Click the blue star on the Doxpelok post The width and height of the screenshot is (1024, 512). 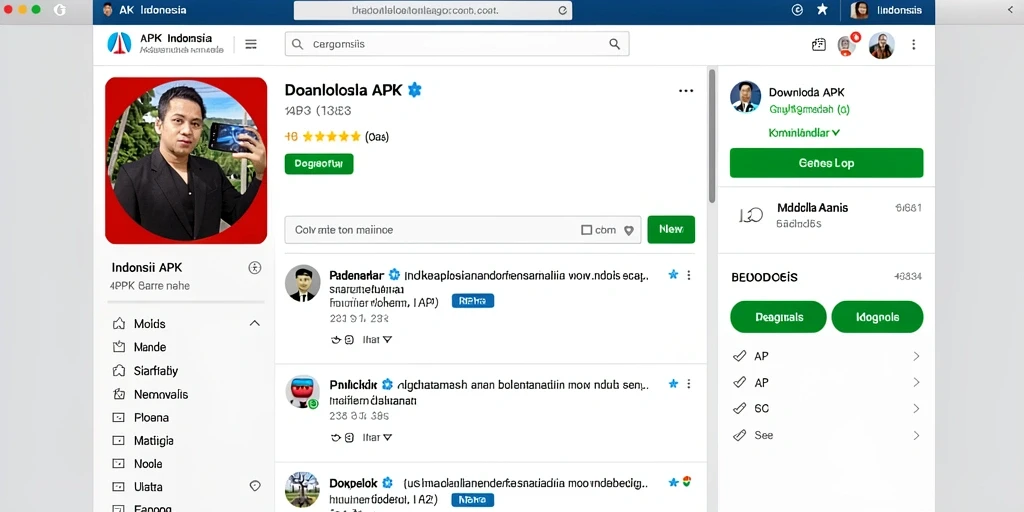(x=673, y=482)
